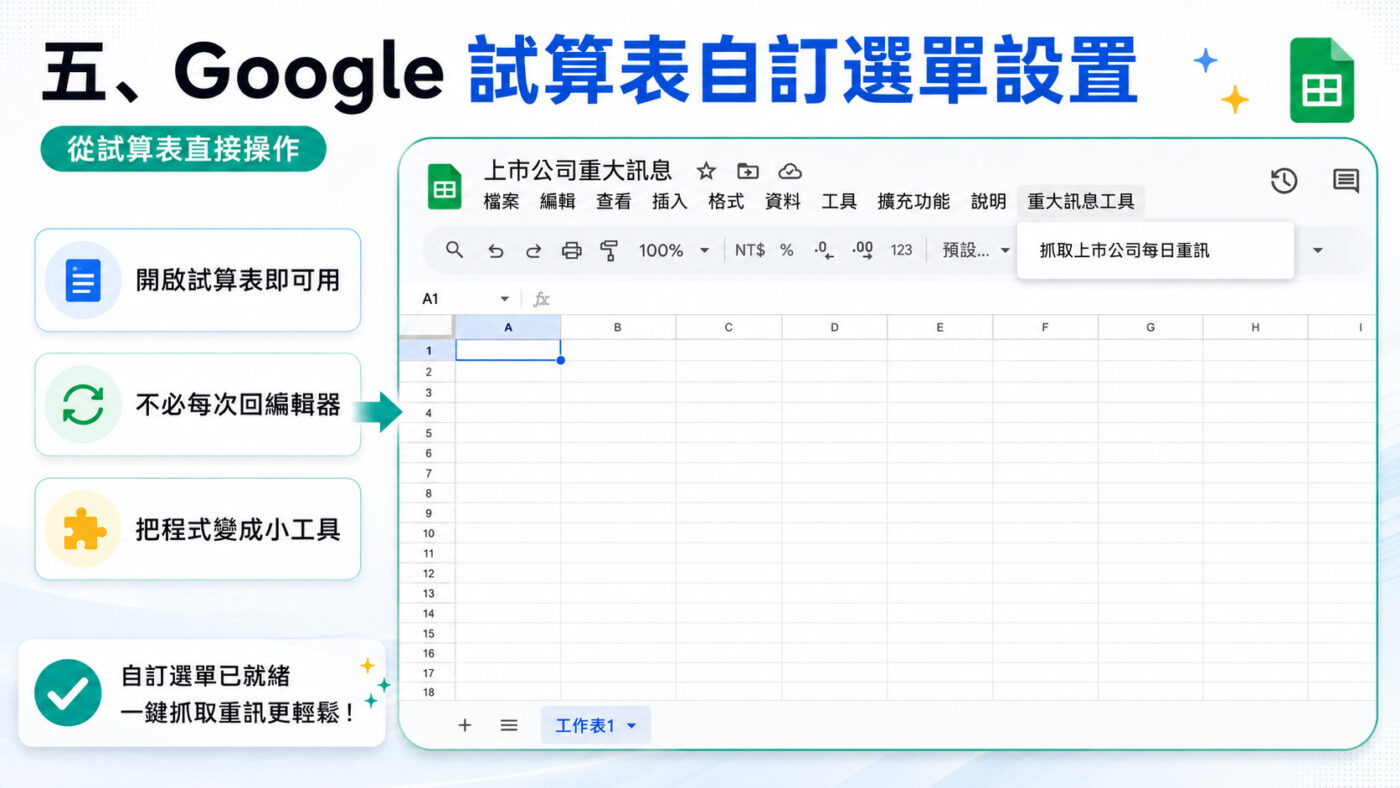Open the 擴充功能 menu
Screen dimensions: 1400x788
coord(913,202)
